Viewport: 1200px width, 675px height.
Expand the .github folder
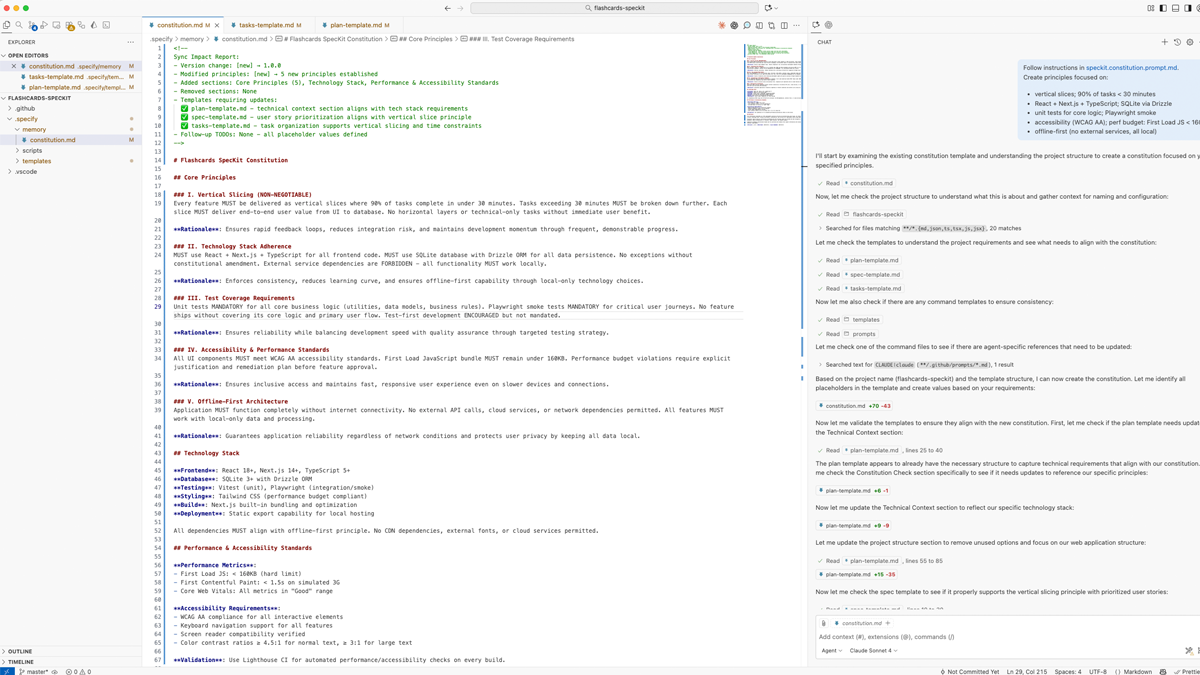tap(25, 108)
